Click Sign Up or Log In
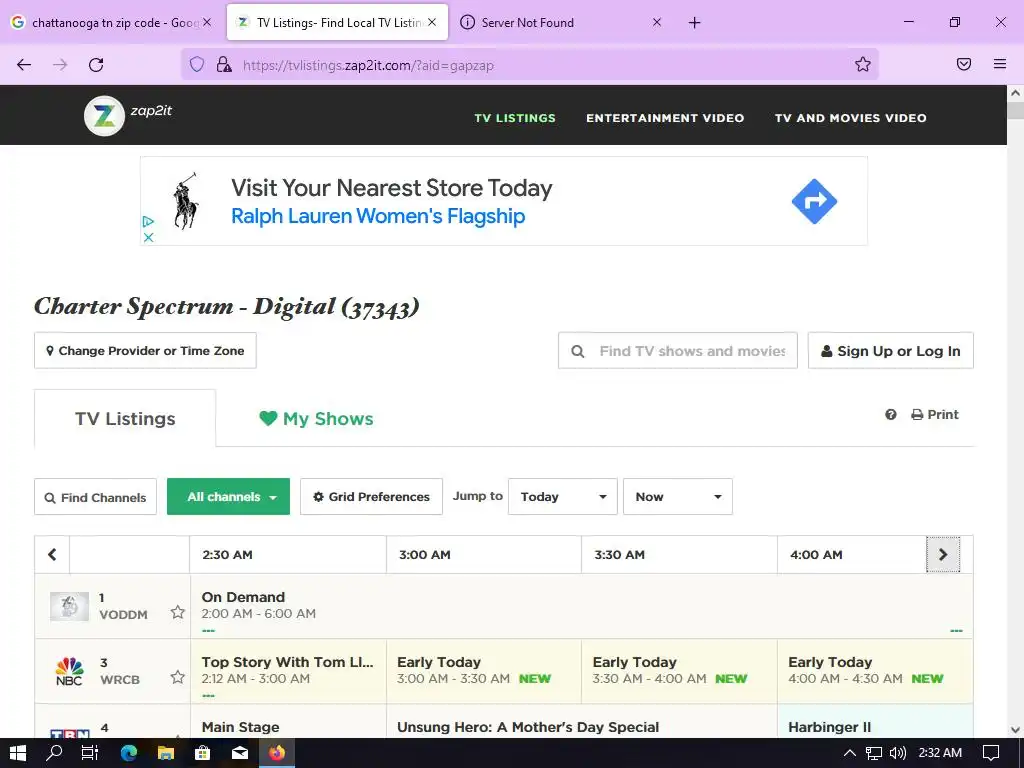Image resolution: width=1024 pixels, height=768 pixels. tap(891, 351)
